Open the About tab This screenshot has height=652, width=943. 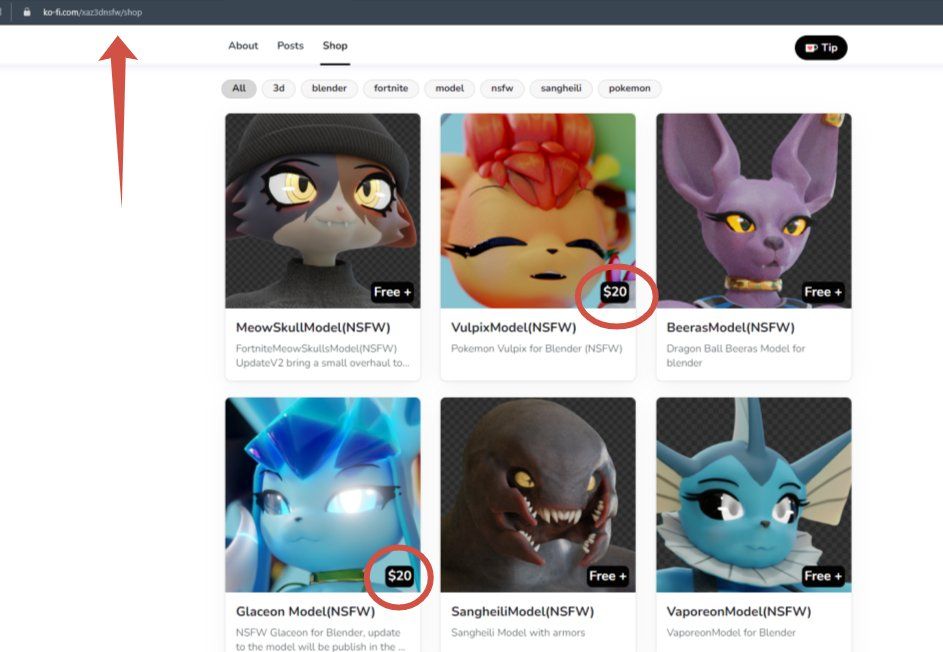point(243,46)
